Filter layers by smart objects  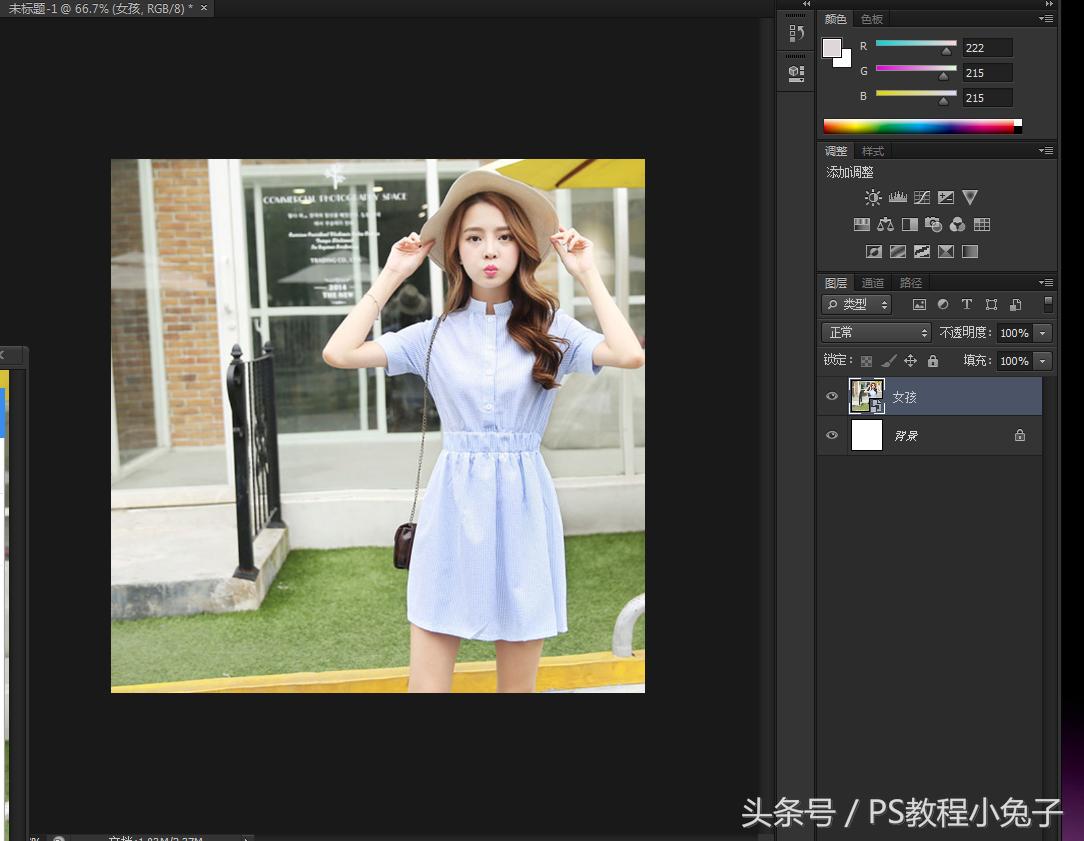point(1016,305)
